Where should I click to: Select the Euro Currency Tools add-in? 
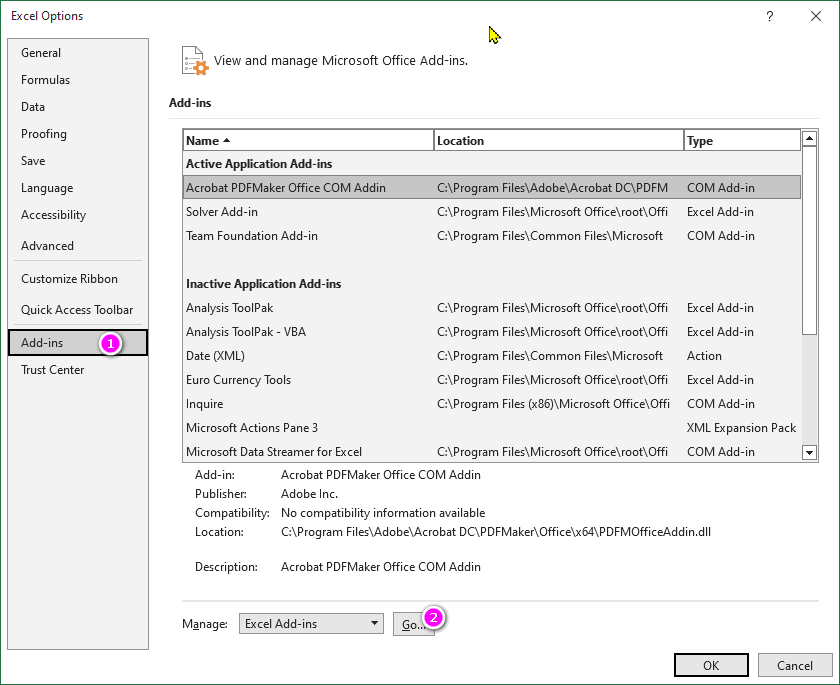300,380
